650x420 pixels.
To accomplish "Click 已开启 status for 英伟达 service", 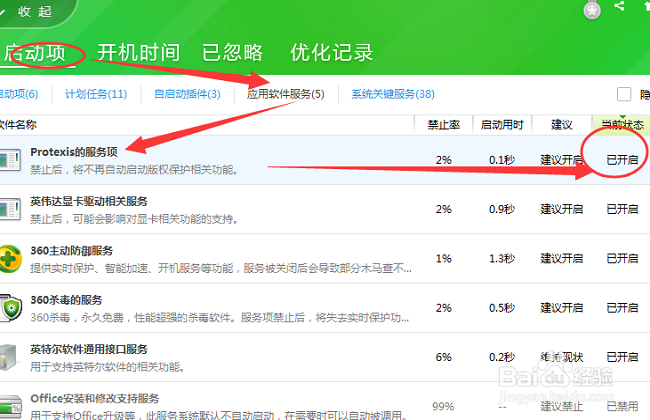I will pyautogui.click(x=622, y=209).
